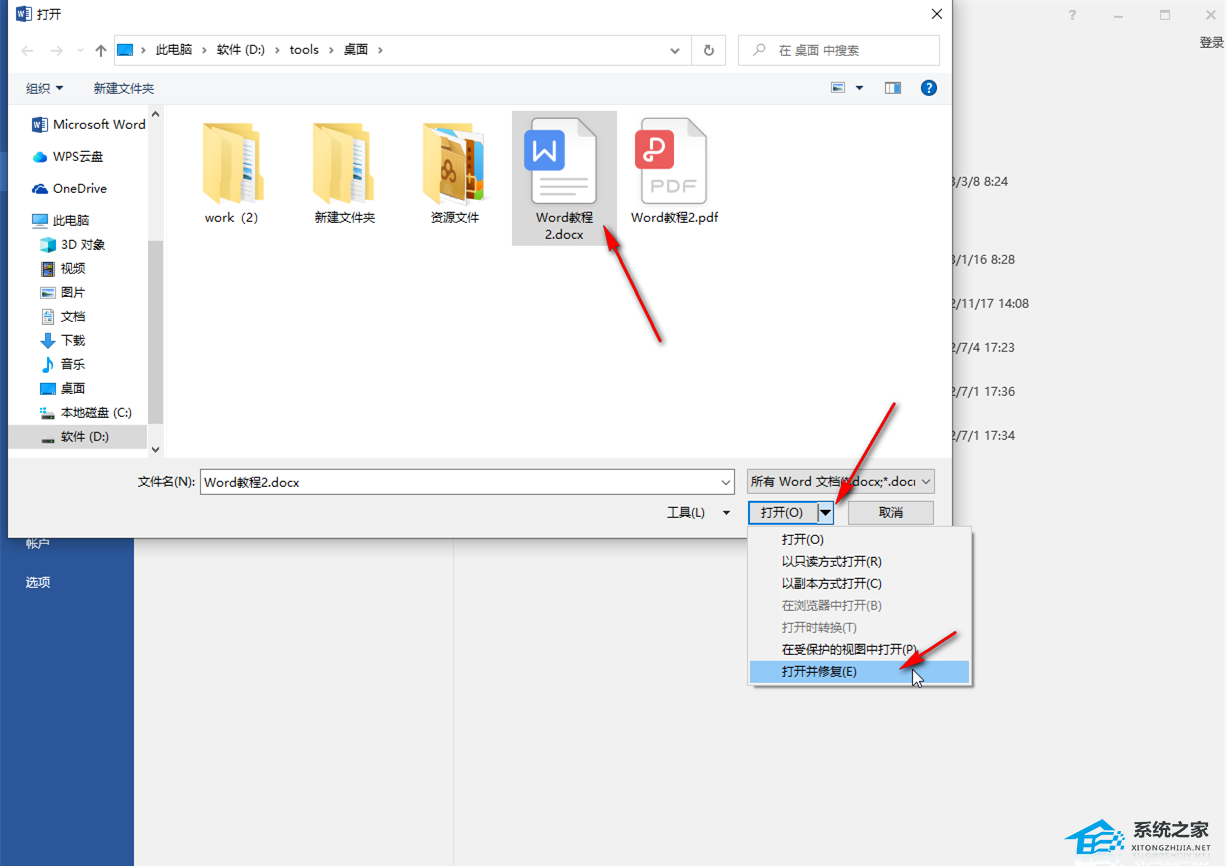Open the file type filter dropdown
1226x866 pixels.
(x=841, y=482)
